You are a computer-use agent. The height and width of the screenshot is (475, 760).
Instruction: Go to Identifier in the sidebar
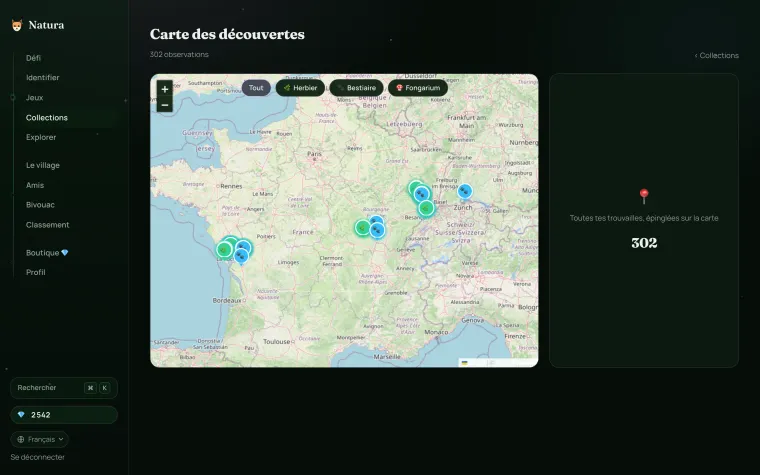pyautogui.click(x=43, y=78)
